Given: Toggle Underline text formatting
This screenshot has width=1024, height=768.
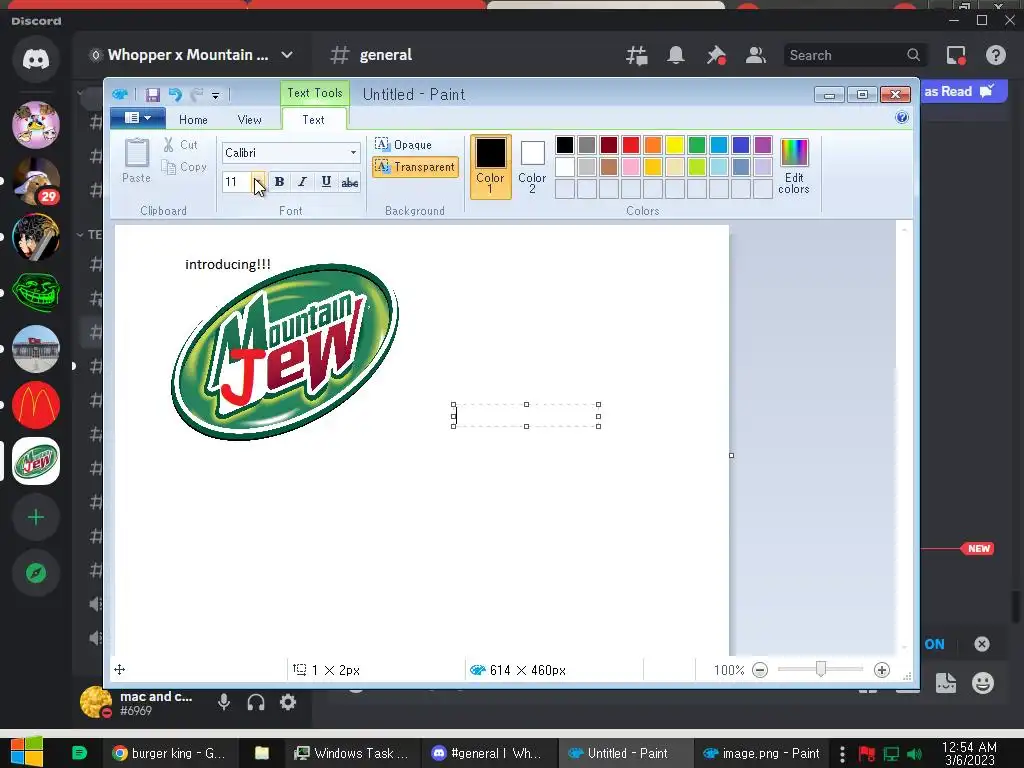Looking at the screenshot, I should coord(326,182).
